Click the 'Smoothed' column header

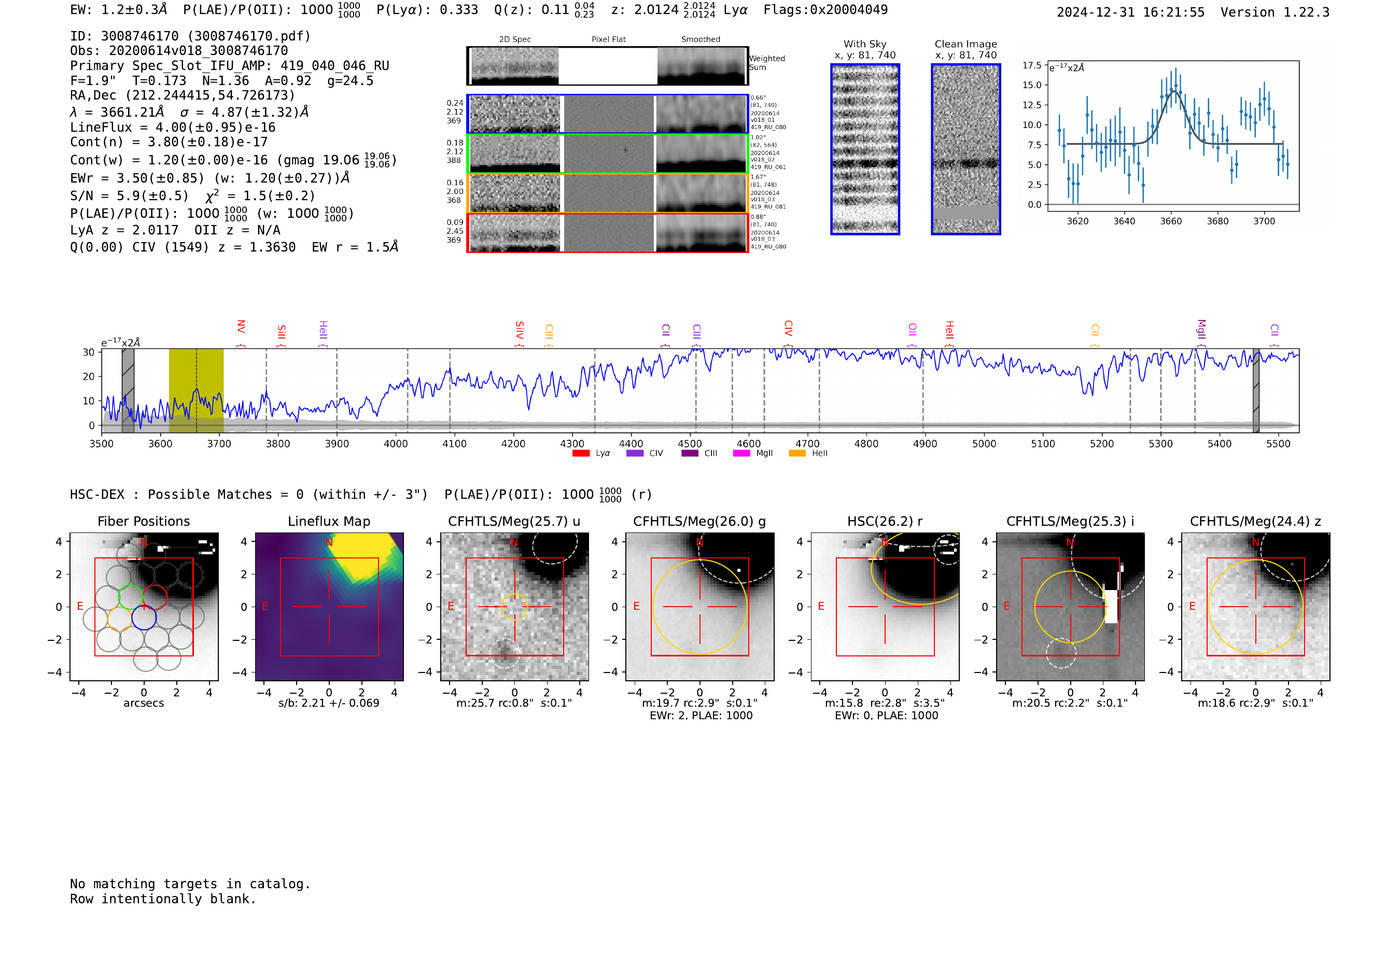[700, 40]
